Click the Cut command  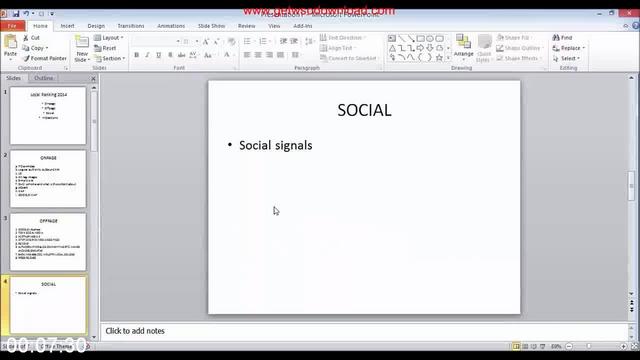pos(31,38)
